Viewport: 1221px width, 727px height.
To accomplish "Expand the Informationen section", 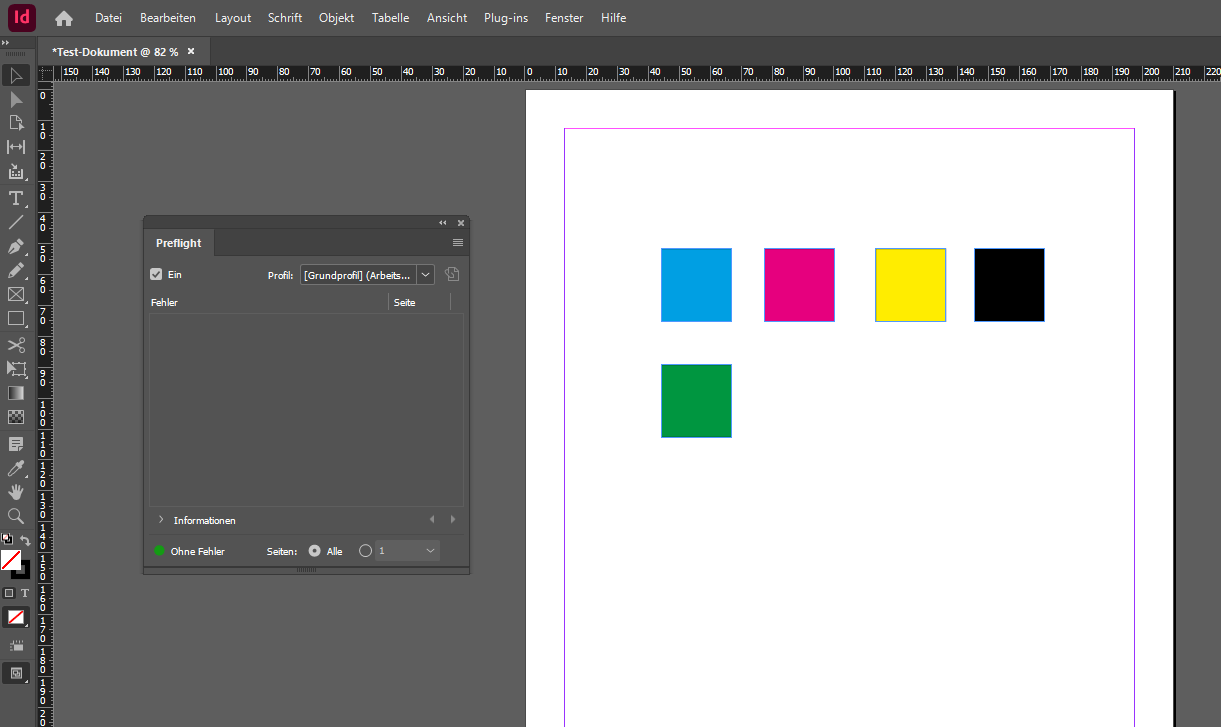I will pyautogui.click(x=161, y=520).
